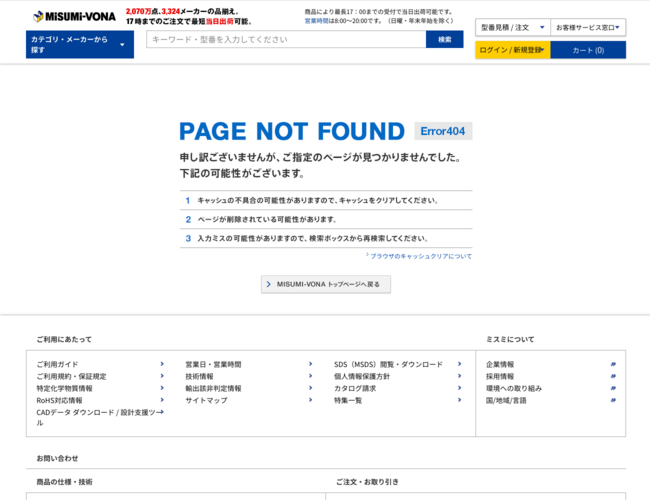Click the MISUMI-VONA logo
The height and width of the screenshot is (500, 650).
(x=75, y=16)
